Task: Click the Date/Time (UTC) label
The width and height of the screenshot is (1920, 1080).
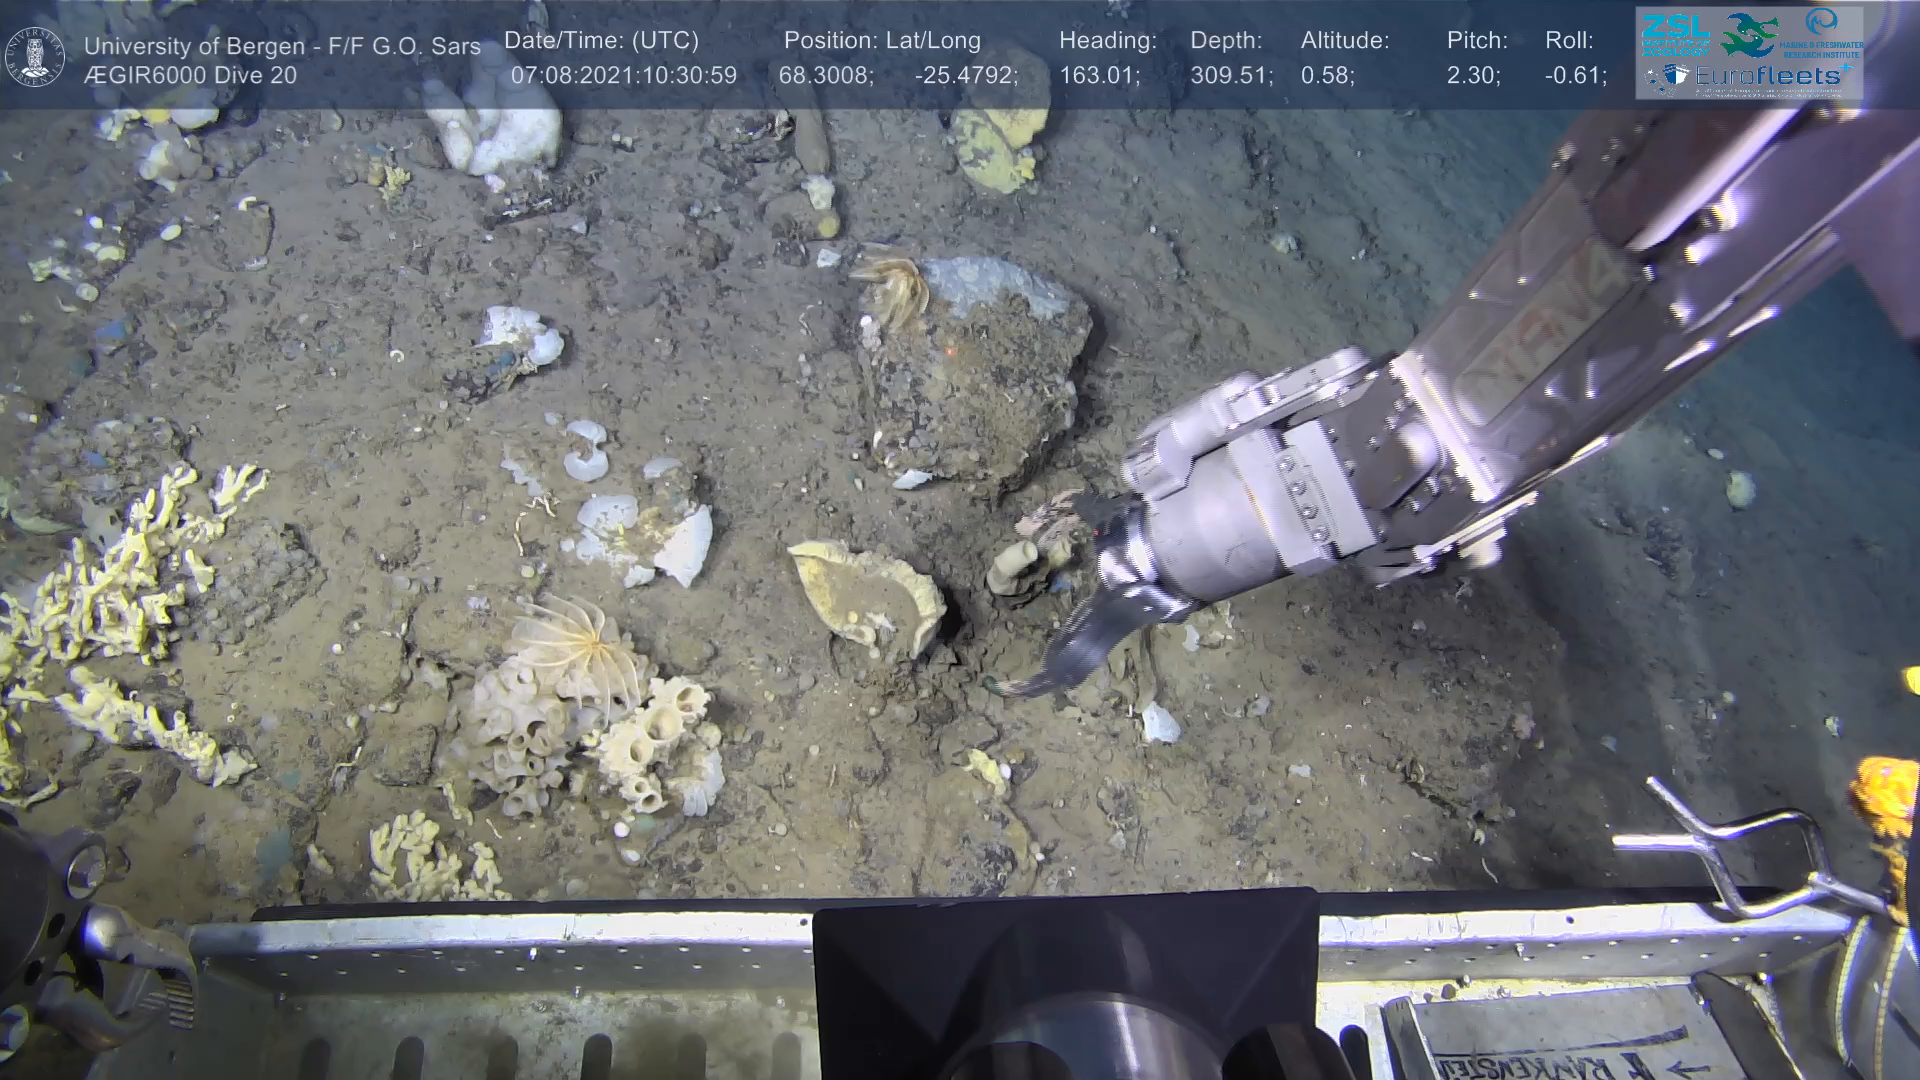Action: click(x=601, y=40)
